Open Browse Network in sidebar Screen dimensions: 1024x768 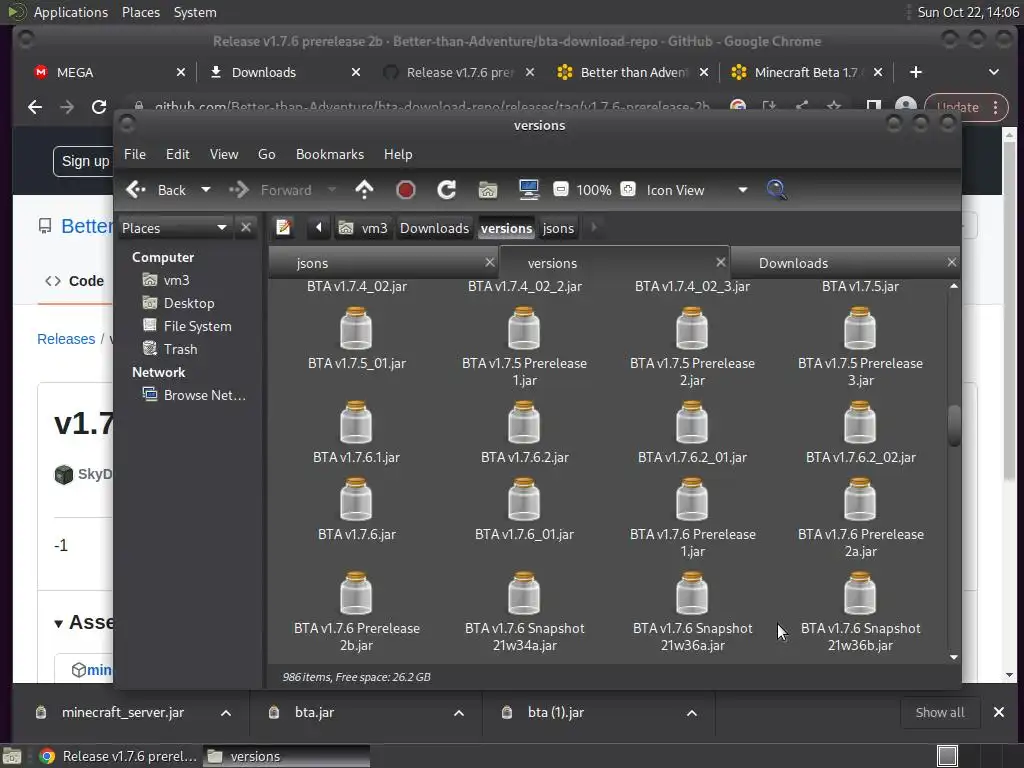[204, 395]
